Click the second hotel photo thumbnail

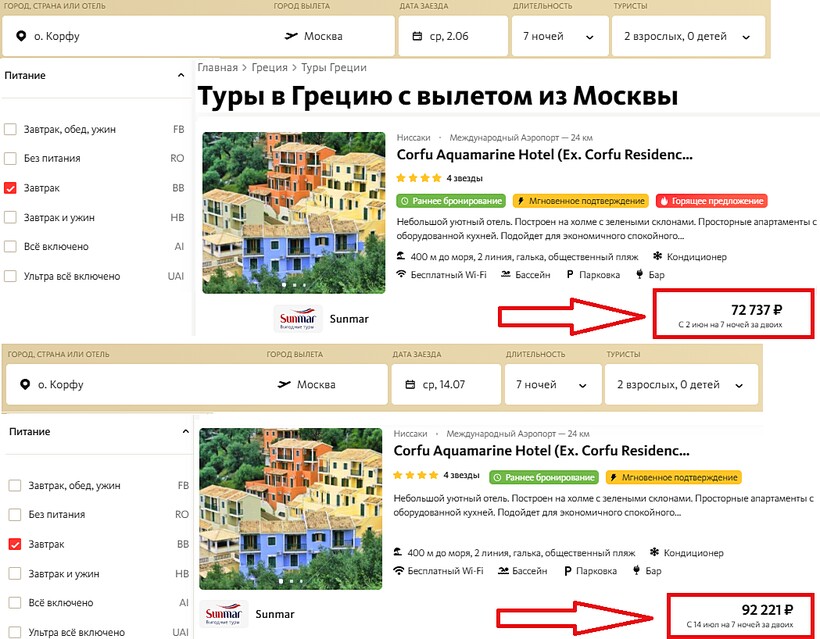click(x=291, y=509)
